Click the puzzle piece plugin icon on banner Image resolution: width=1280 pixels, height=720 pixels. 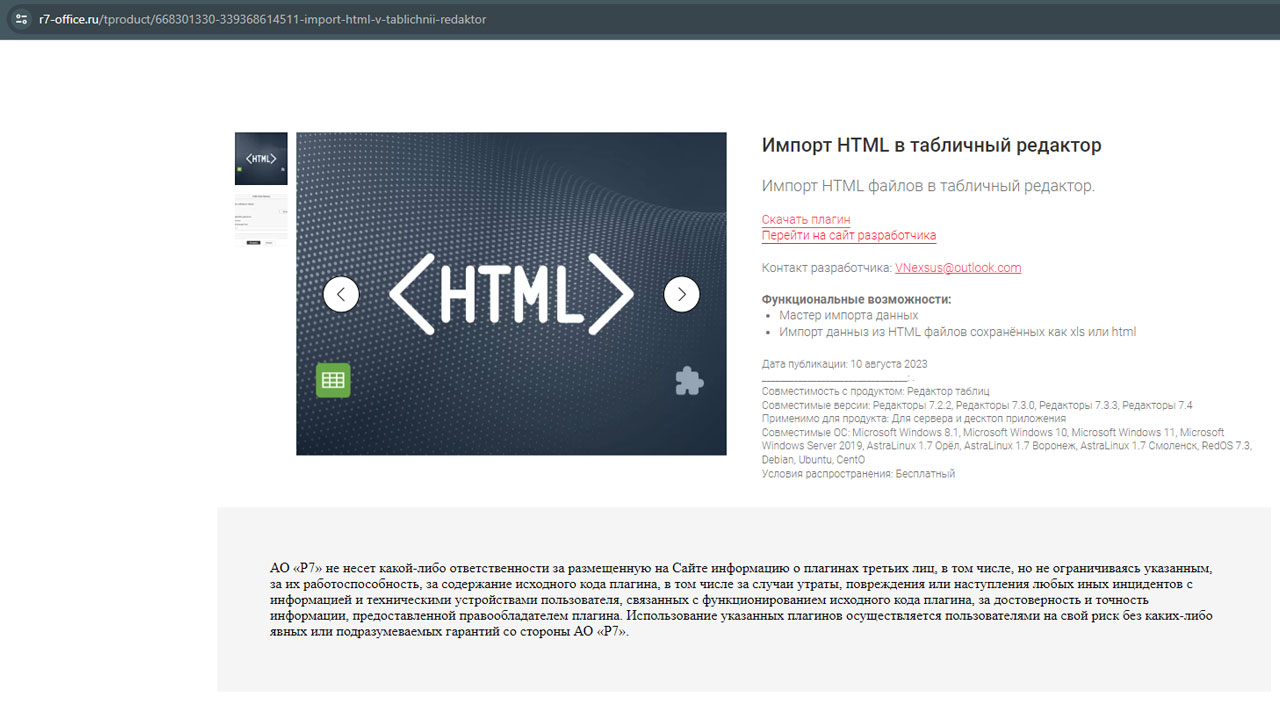pyautogui.click(x=689, y=381)
